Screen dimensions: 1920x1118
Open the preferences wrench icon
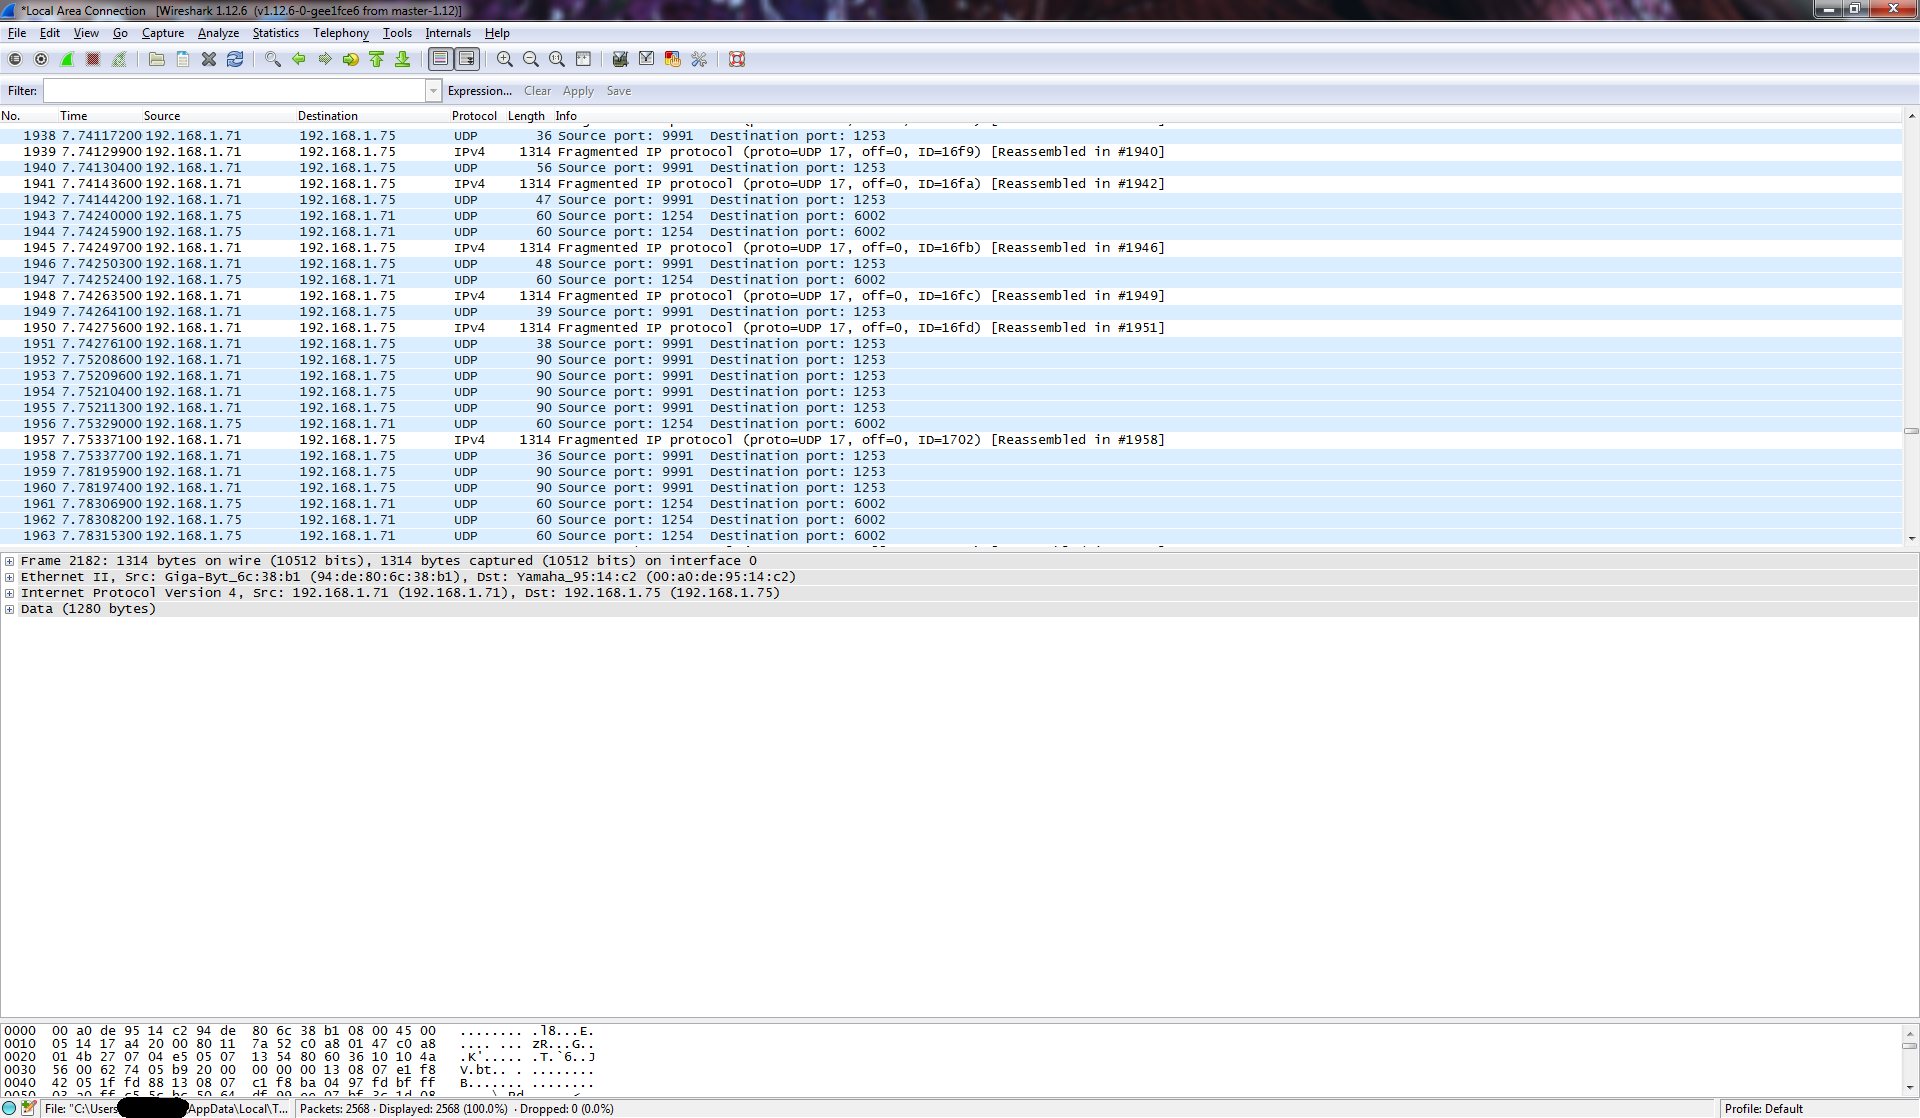(x=699, y=60)
